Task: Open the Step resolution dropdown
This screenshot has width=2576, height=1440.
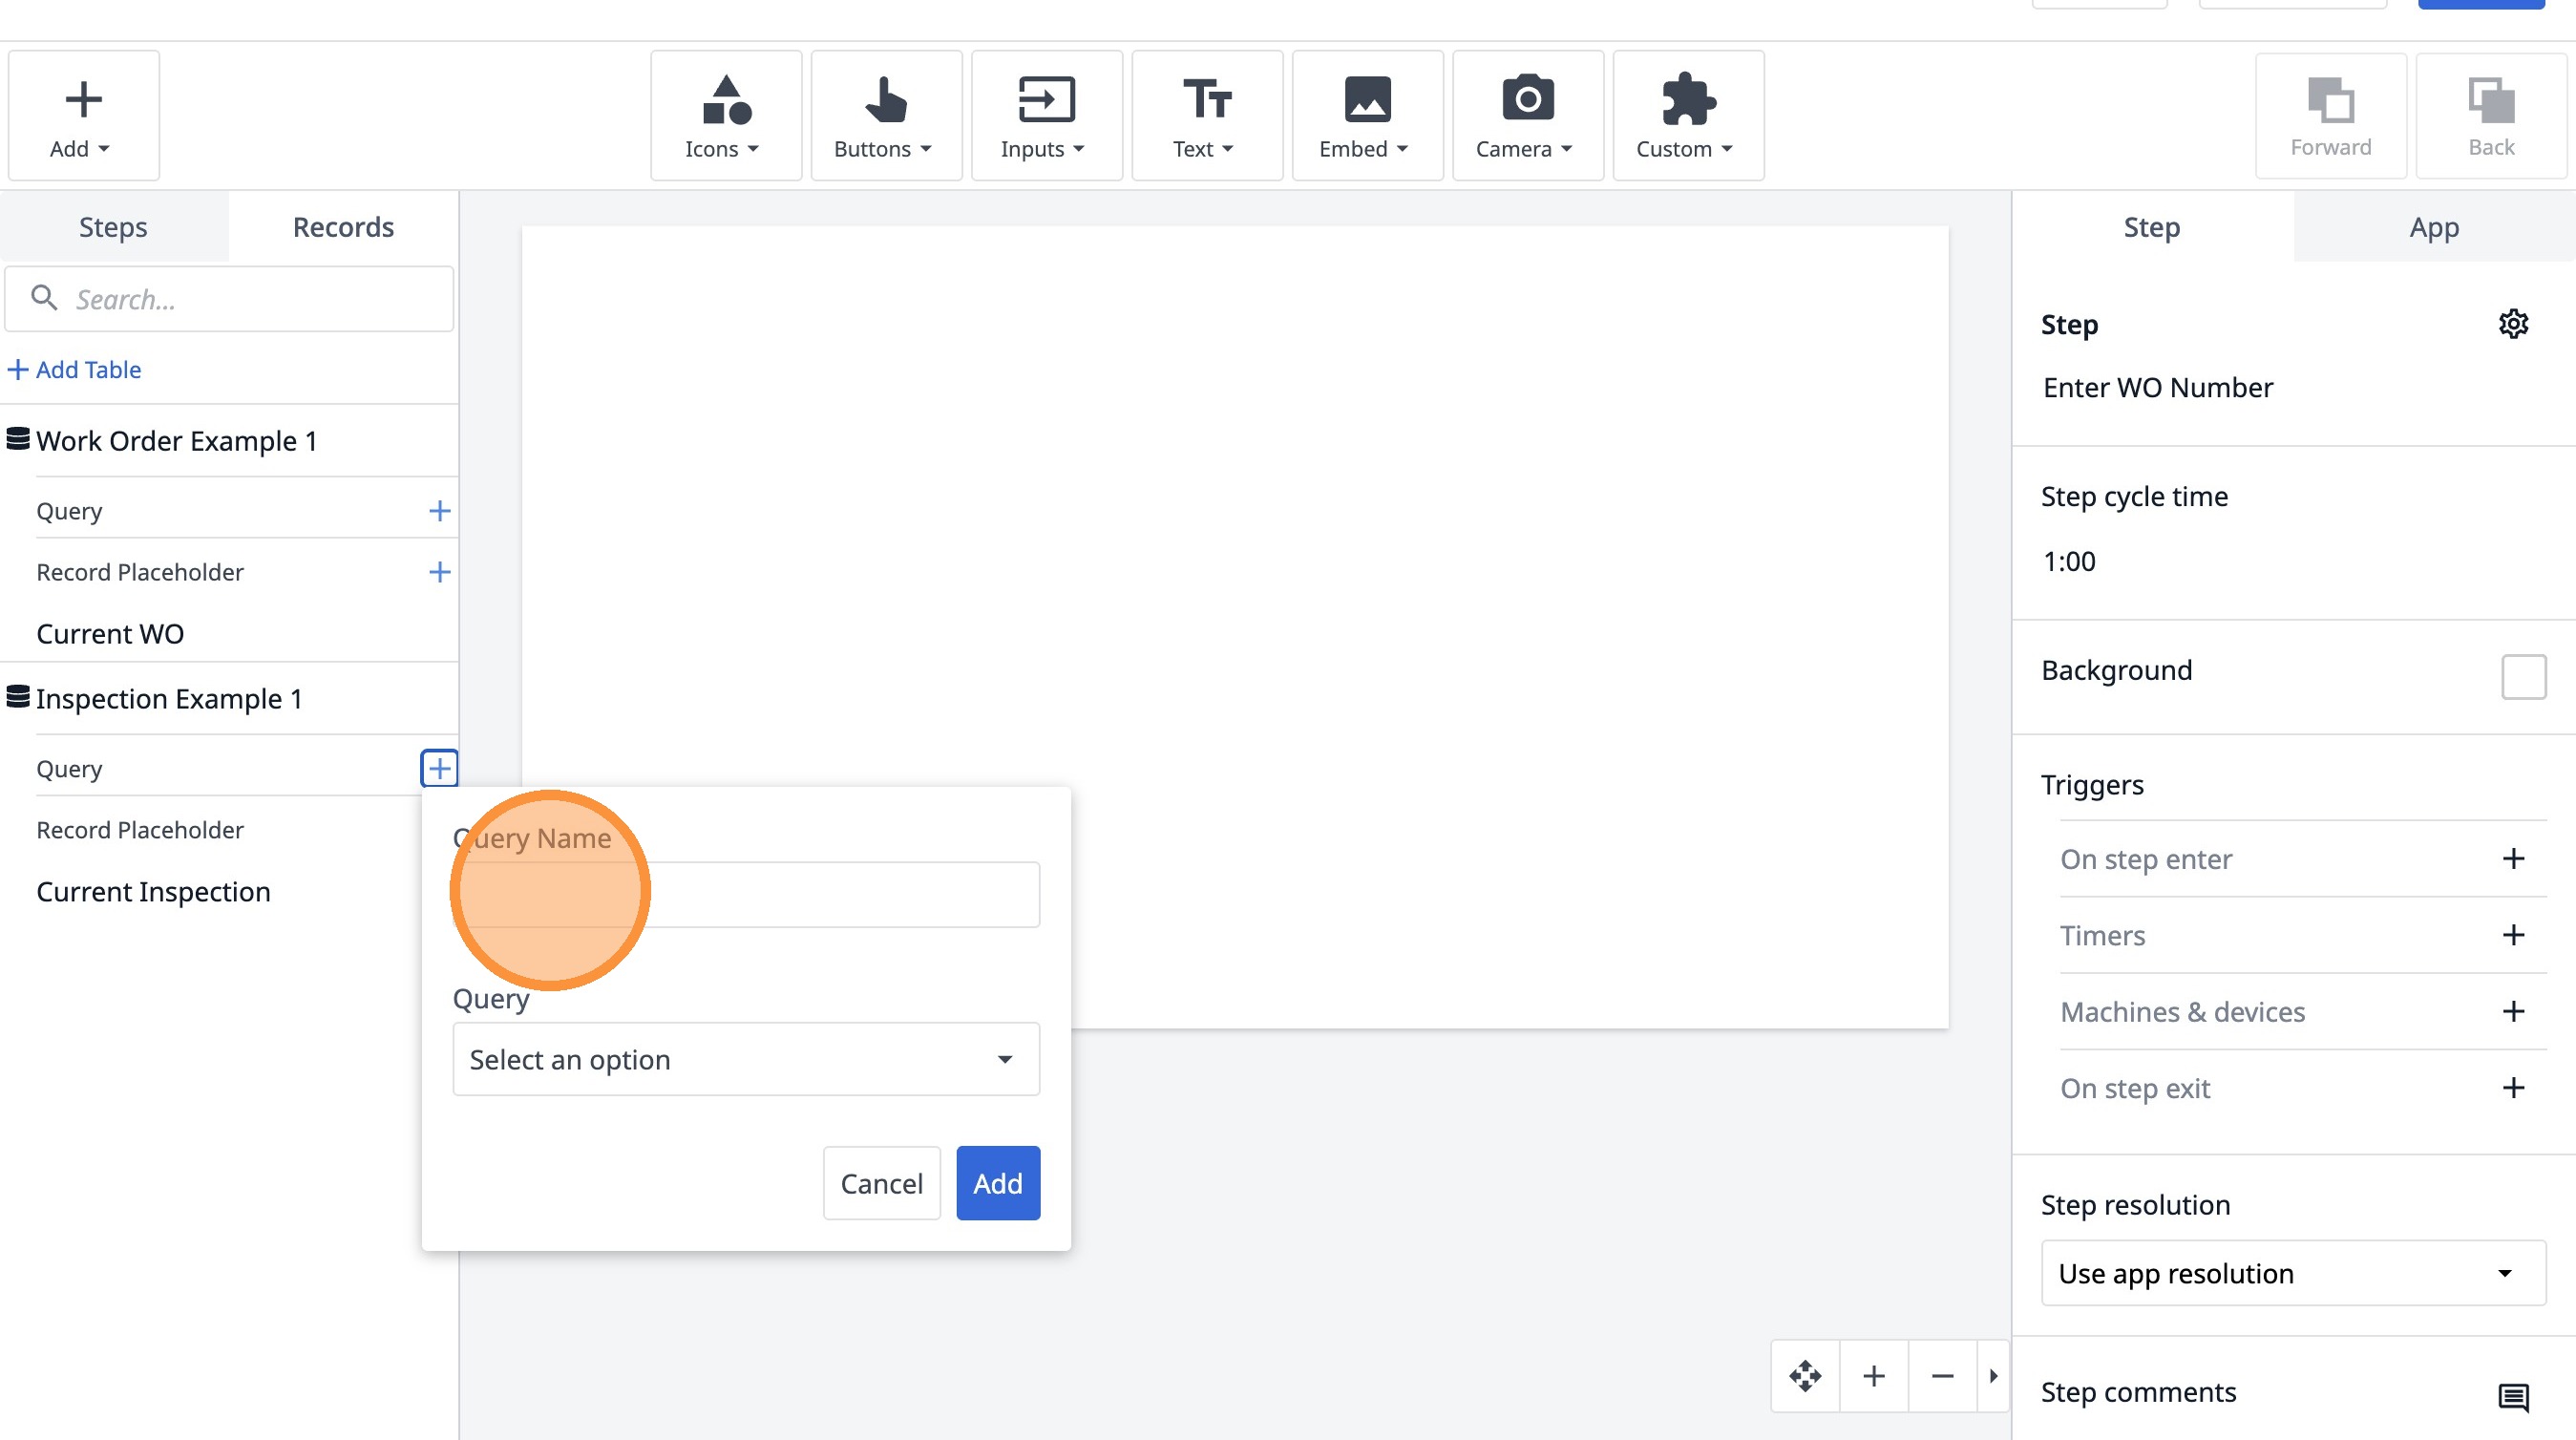Action: point(2292,1273)
